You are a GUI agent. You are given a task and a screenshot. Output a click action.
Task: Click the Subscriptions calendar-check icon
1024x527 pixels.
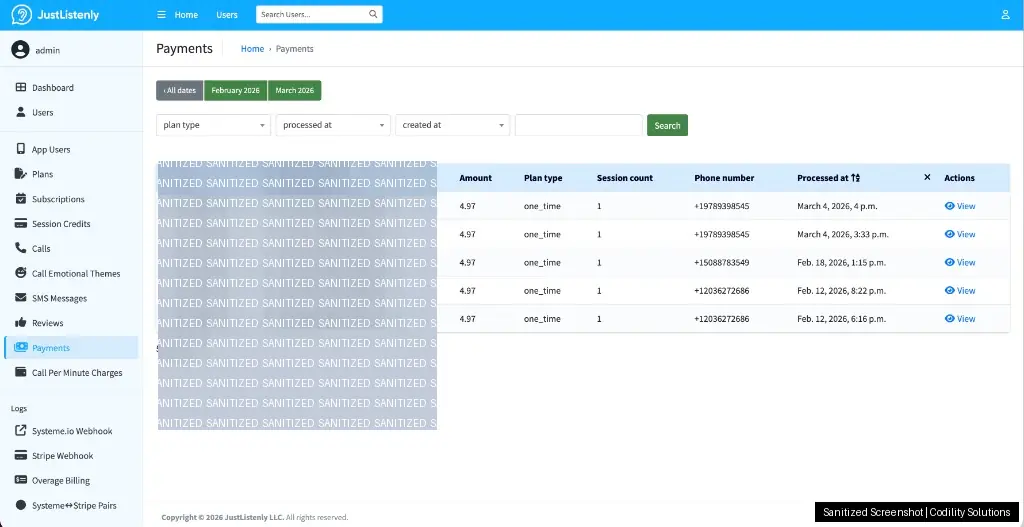pyautogui.click(x=21, y=199)
